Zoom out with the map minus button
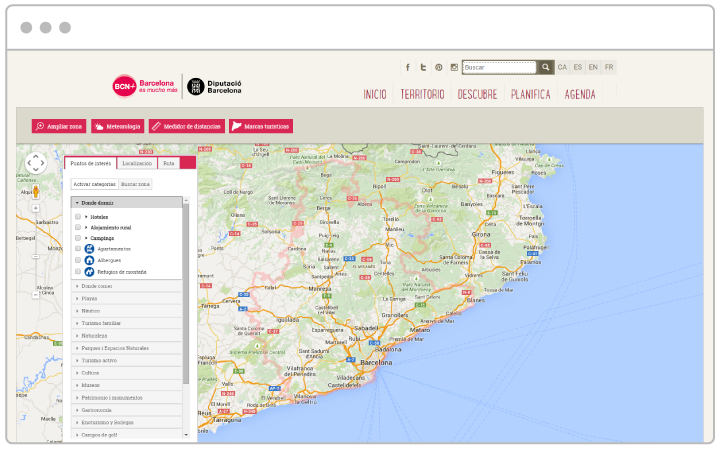720x450 pixels. tap(36, 295)
